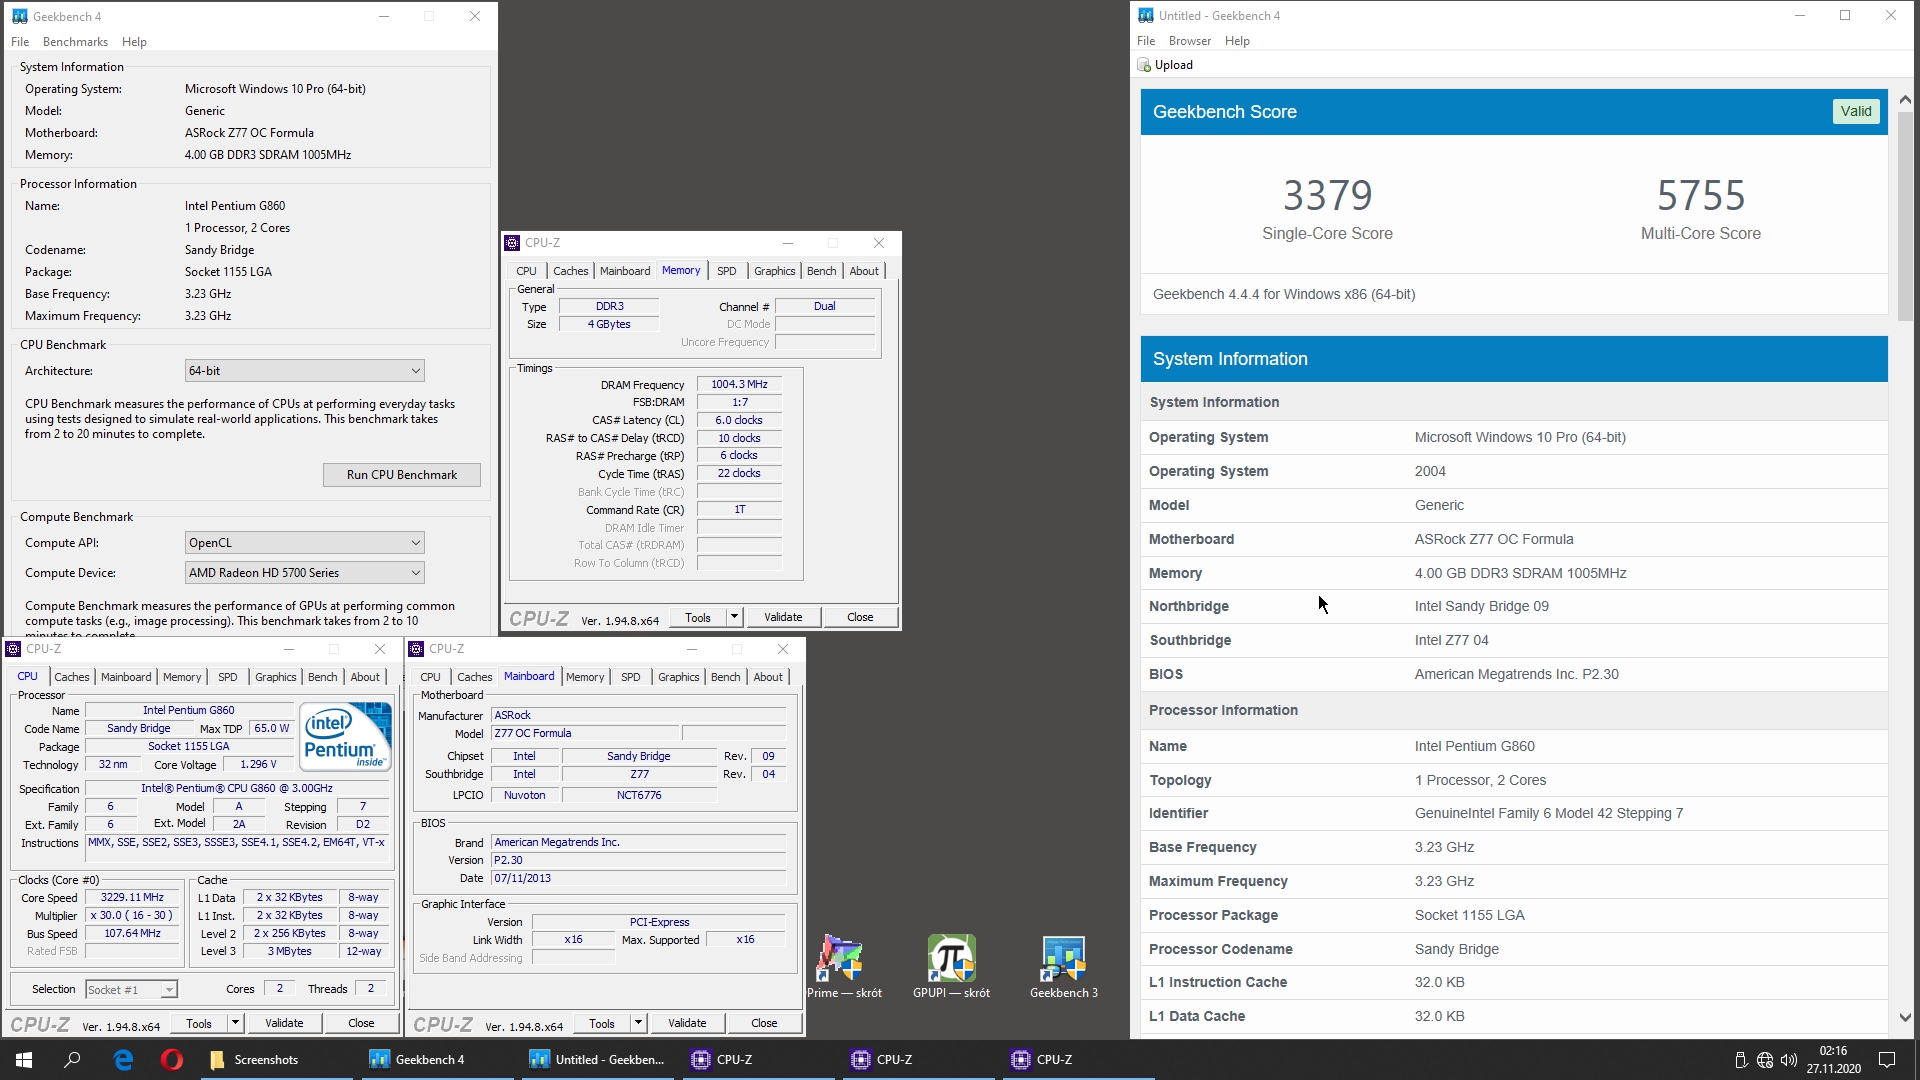The height and width of the screenshot is (1080, 1920).
Task: Switch to Caches tab in Mainboard CPU-Z window
Action: pyautogui.click(x=475, y=677)
